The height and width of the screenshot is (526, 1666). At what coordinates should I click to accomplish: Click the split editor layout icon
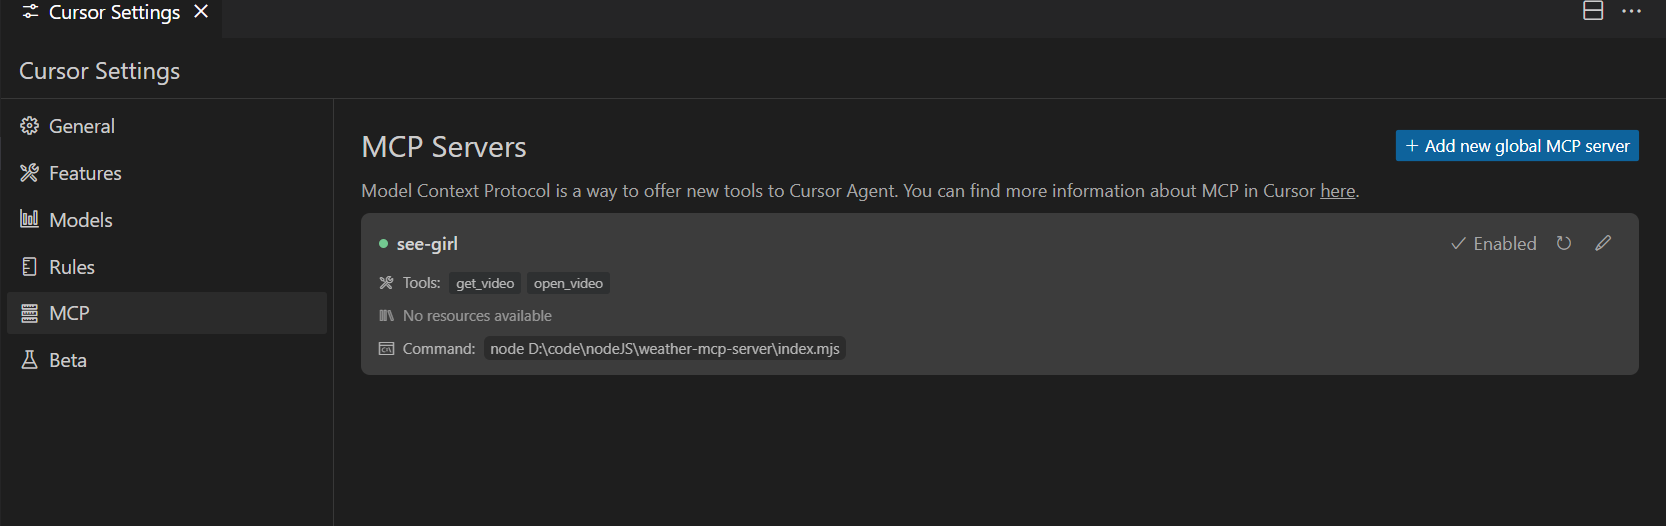click(x=1593, y=11)
